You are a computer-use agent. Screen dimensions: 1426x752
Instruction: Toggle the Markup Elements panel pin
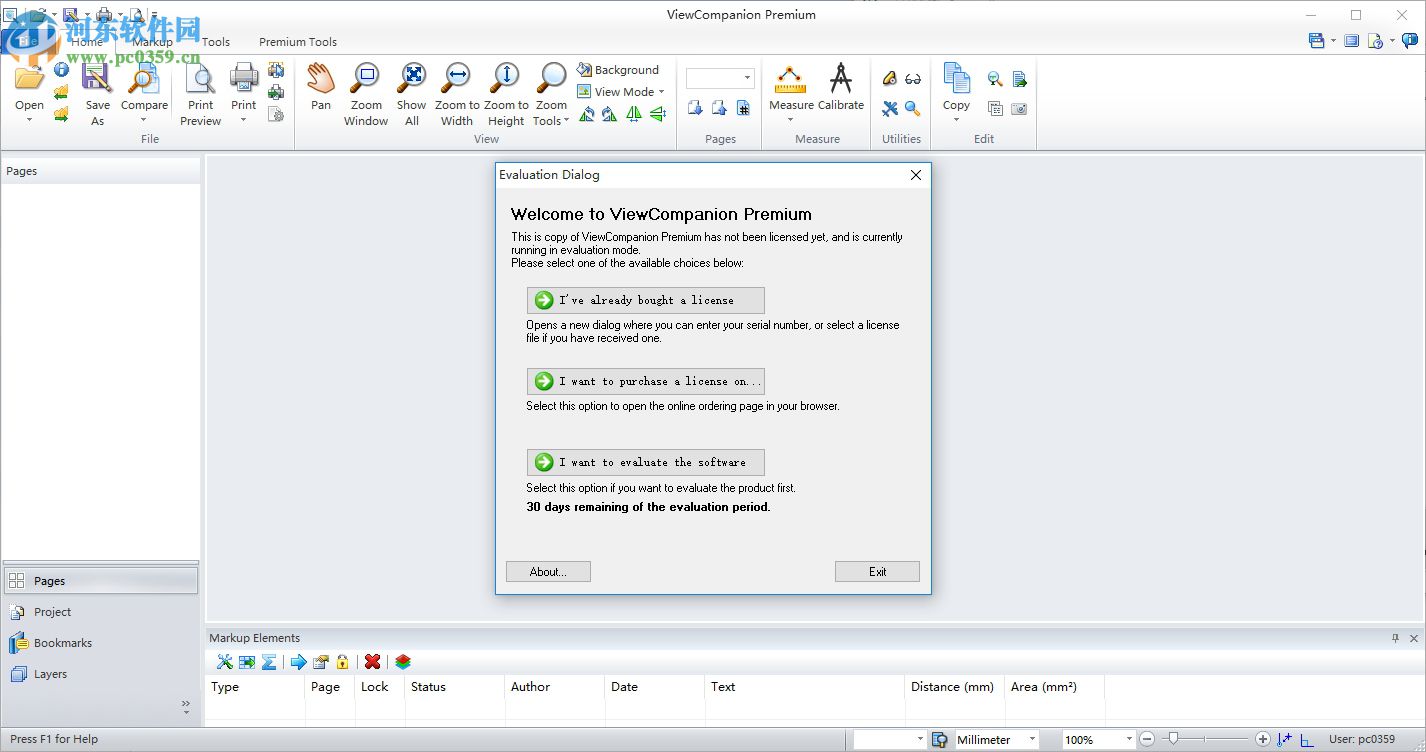(x=1396, y=638)
